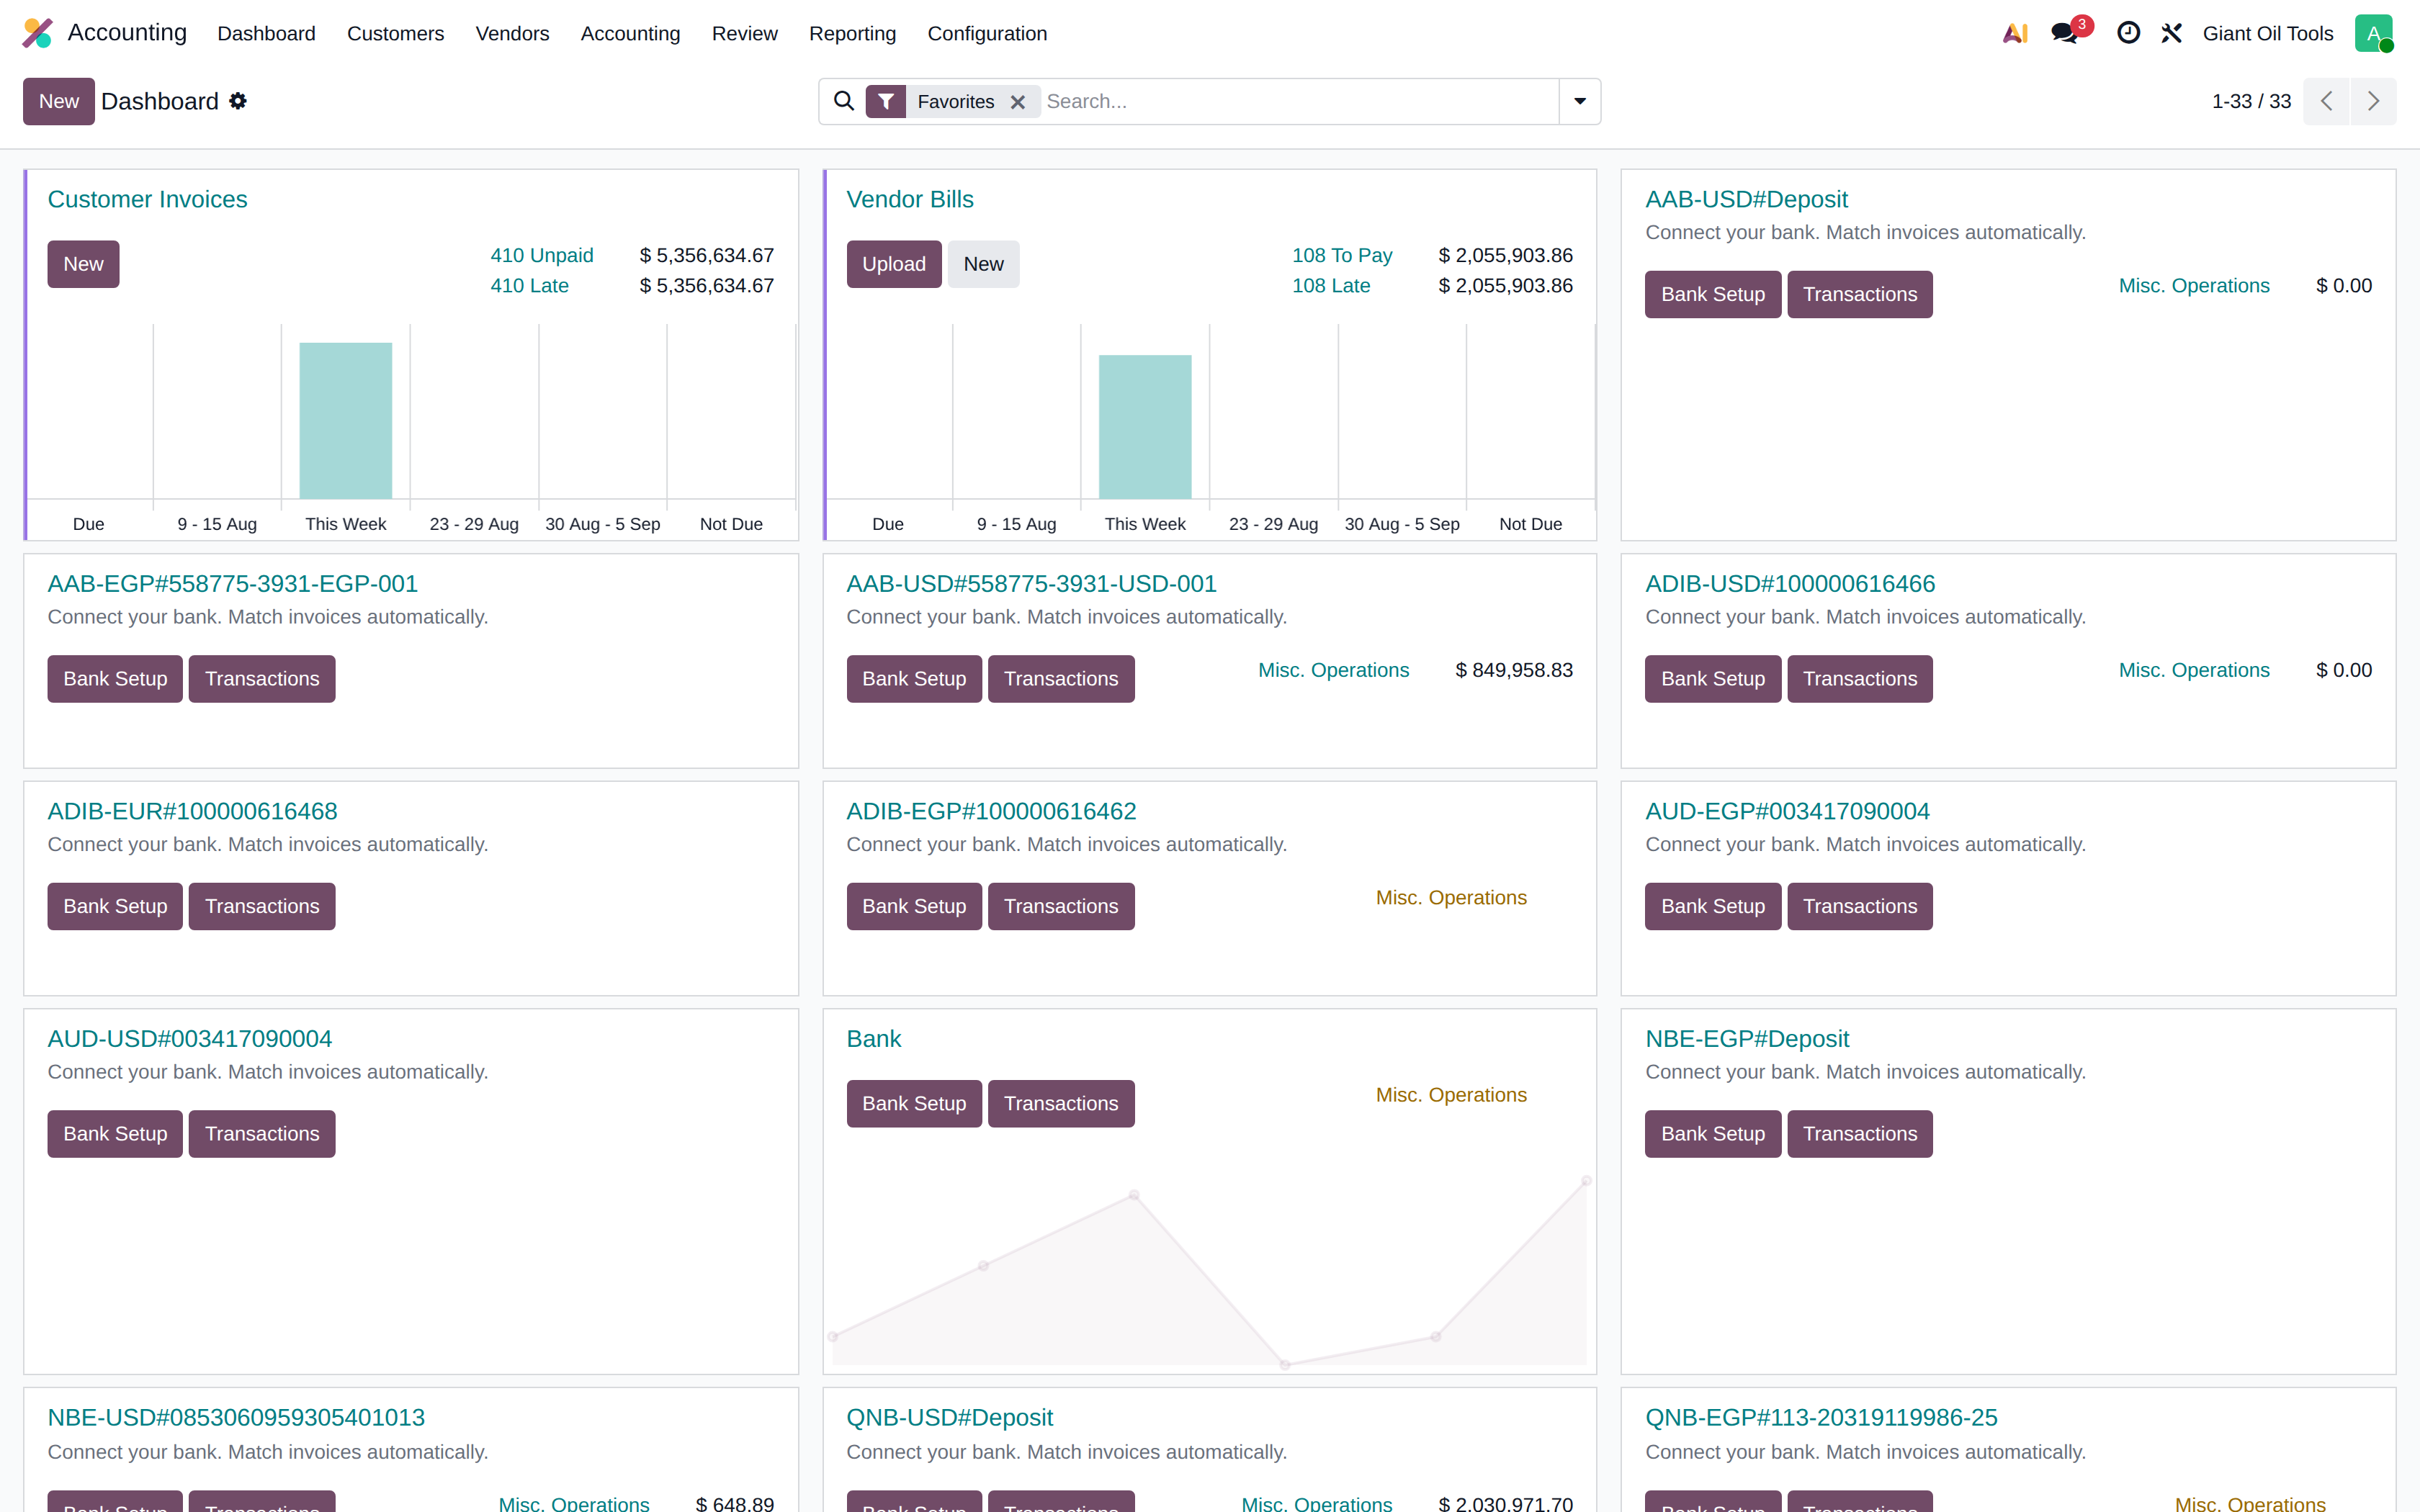Open the QNB-USD#Deposit journal title
The image size is (2420, 1512).
(949, 1418)
